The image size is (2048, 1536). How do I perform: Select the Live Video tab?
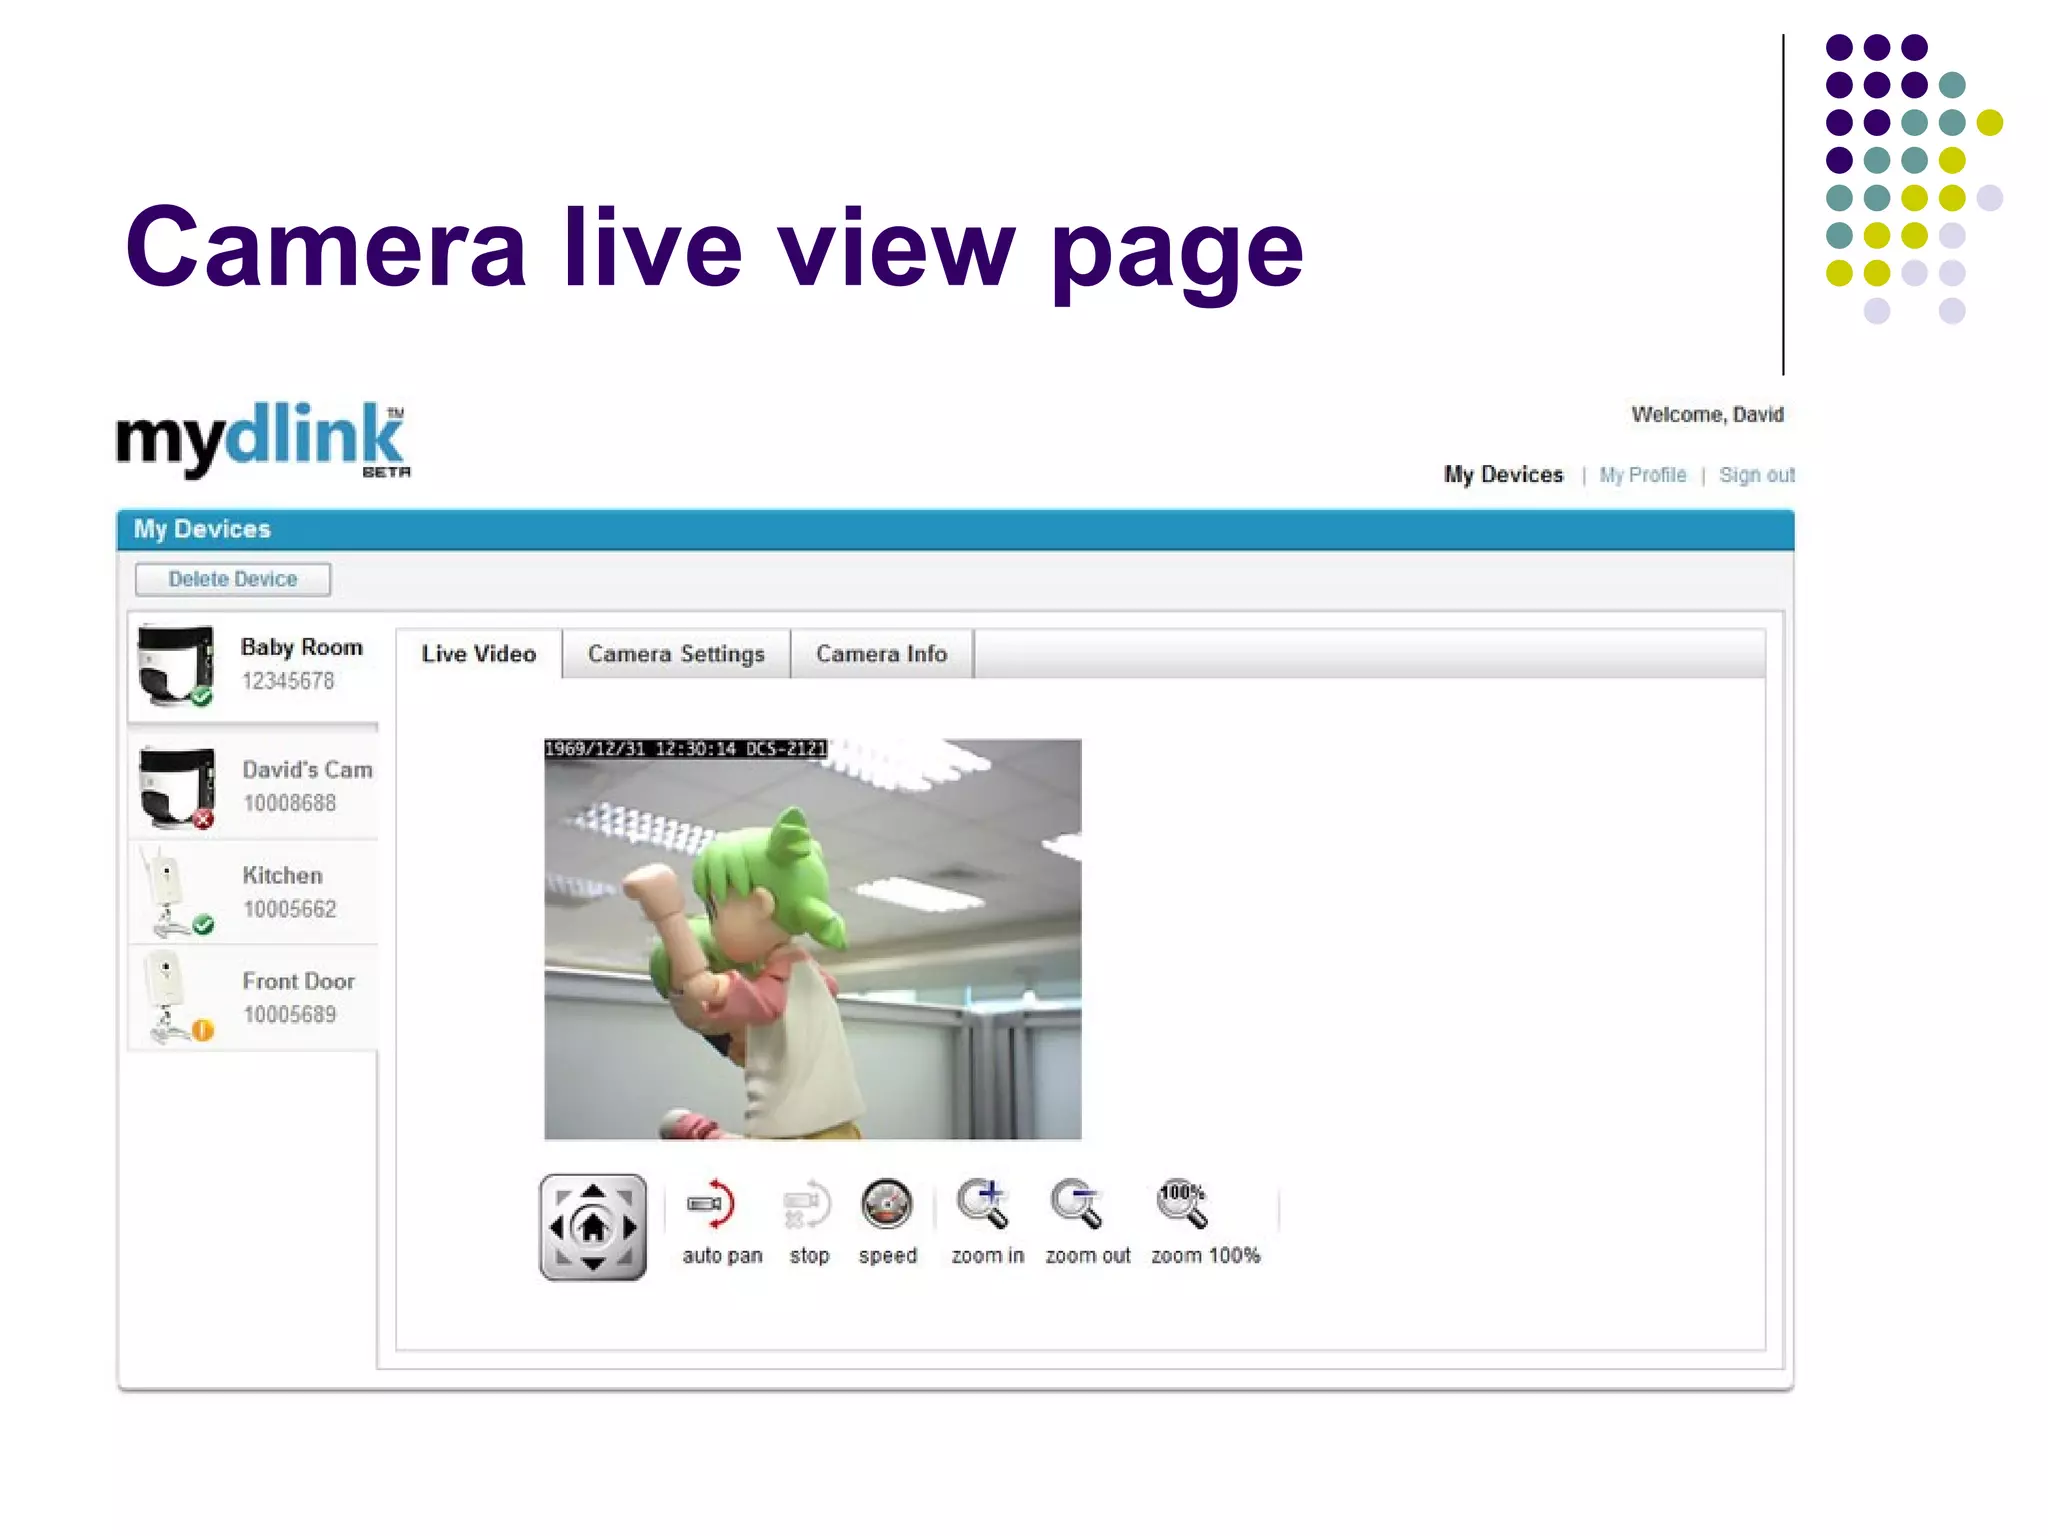pos(479,654)
